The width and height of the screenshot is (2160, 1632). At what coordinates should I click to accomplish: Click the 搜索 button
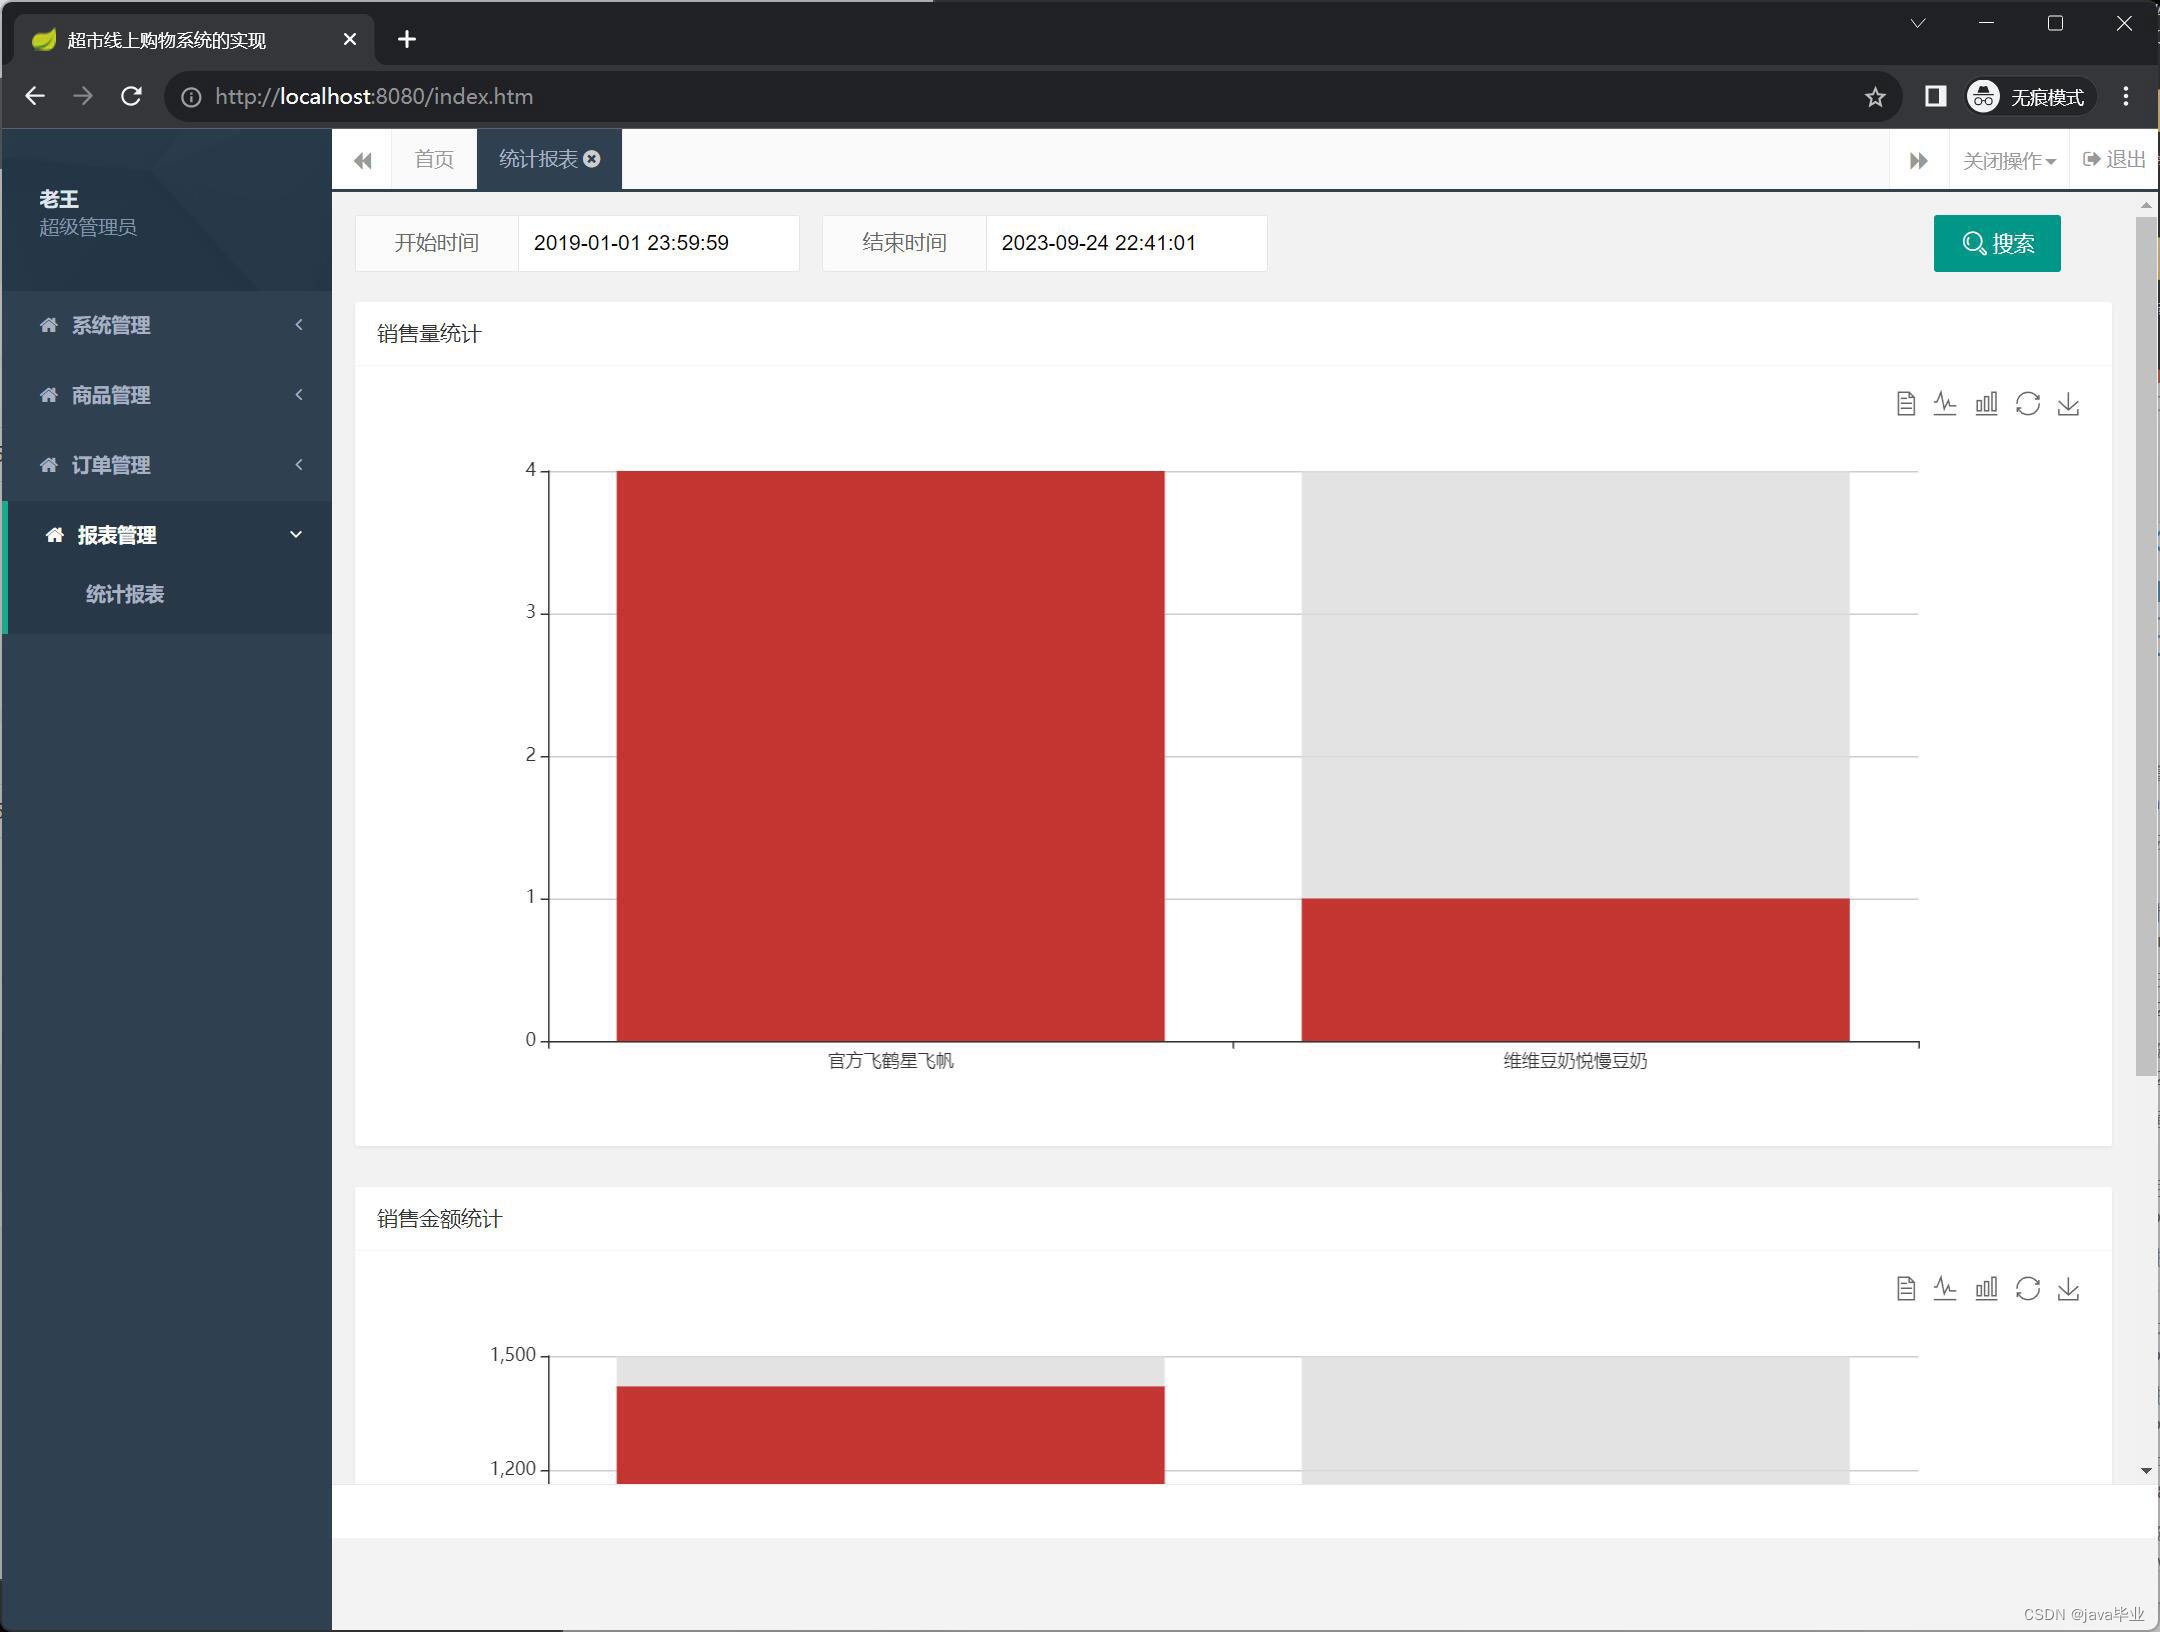pos(1997,243)
